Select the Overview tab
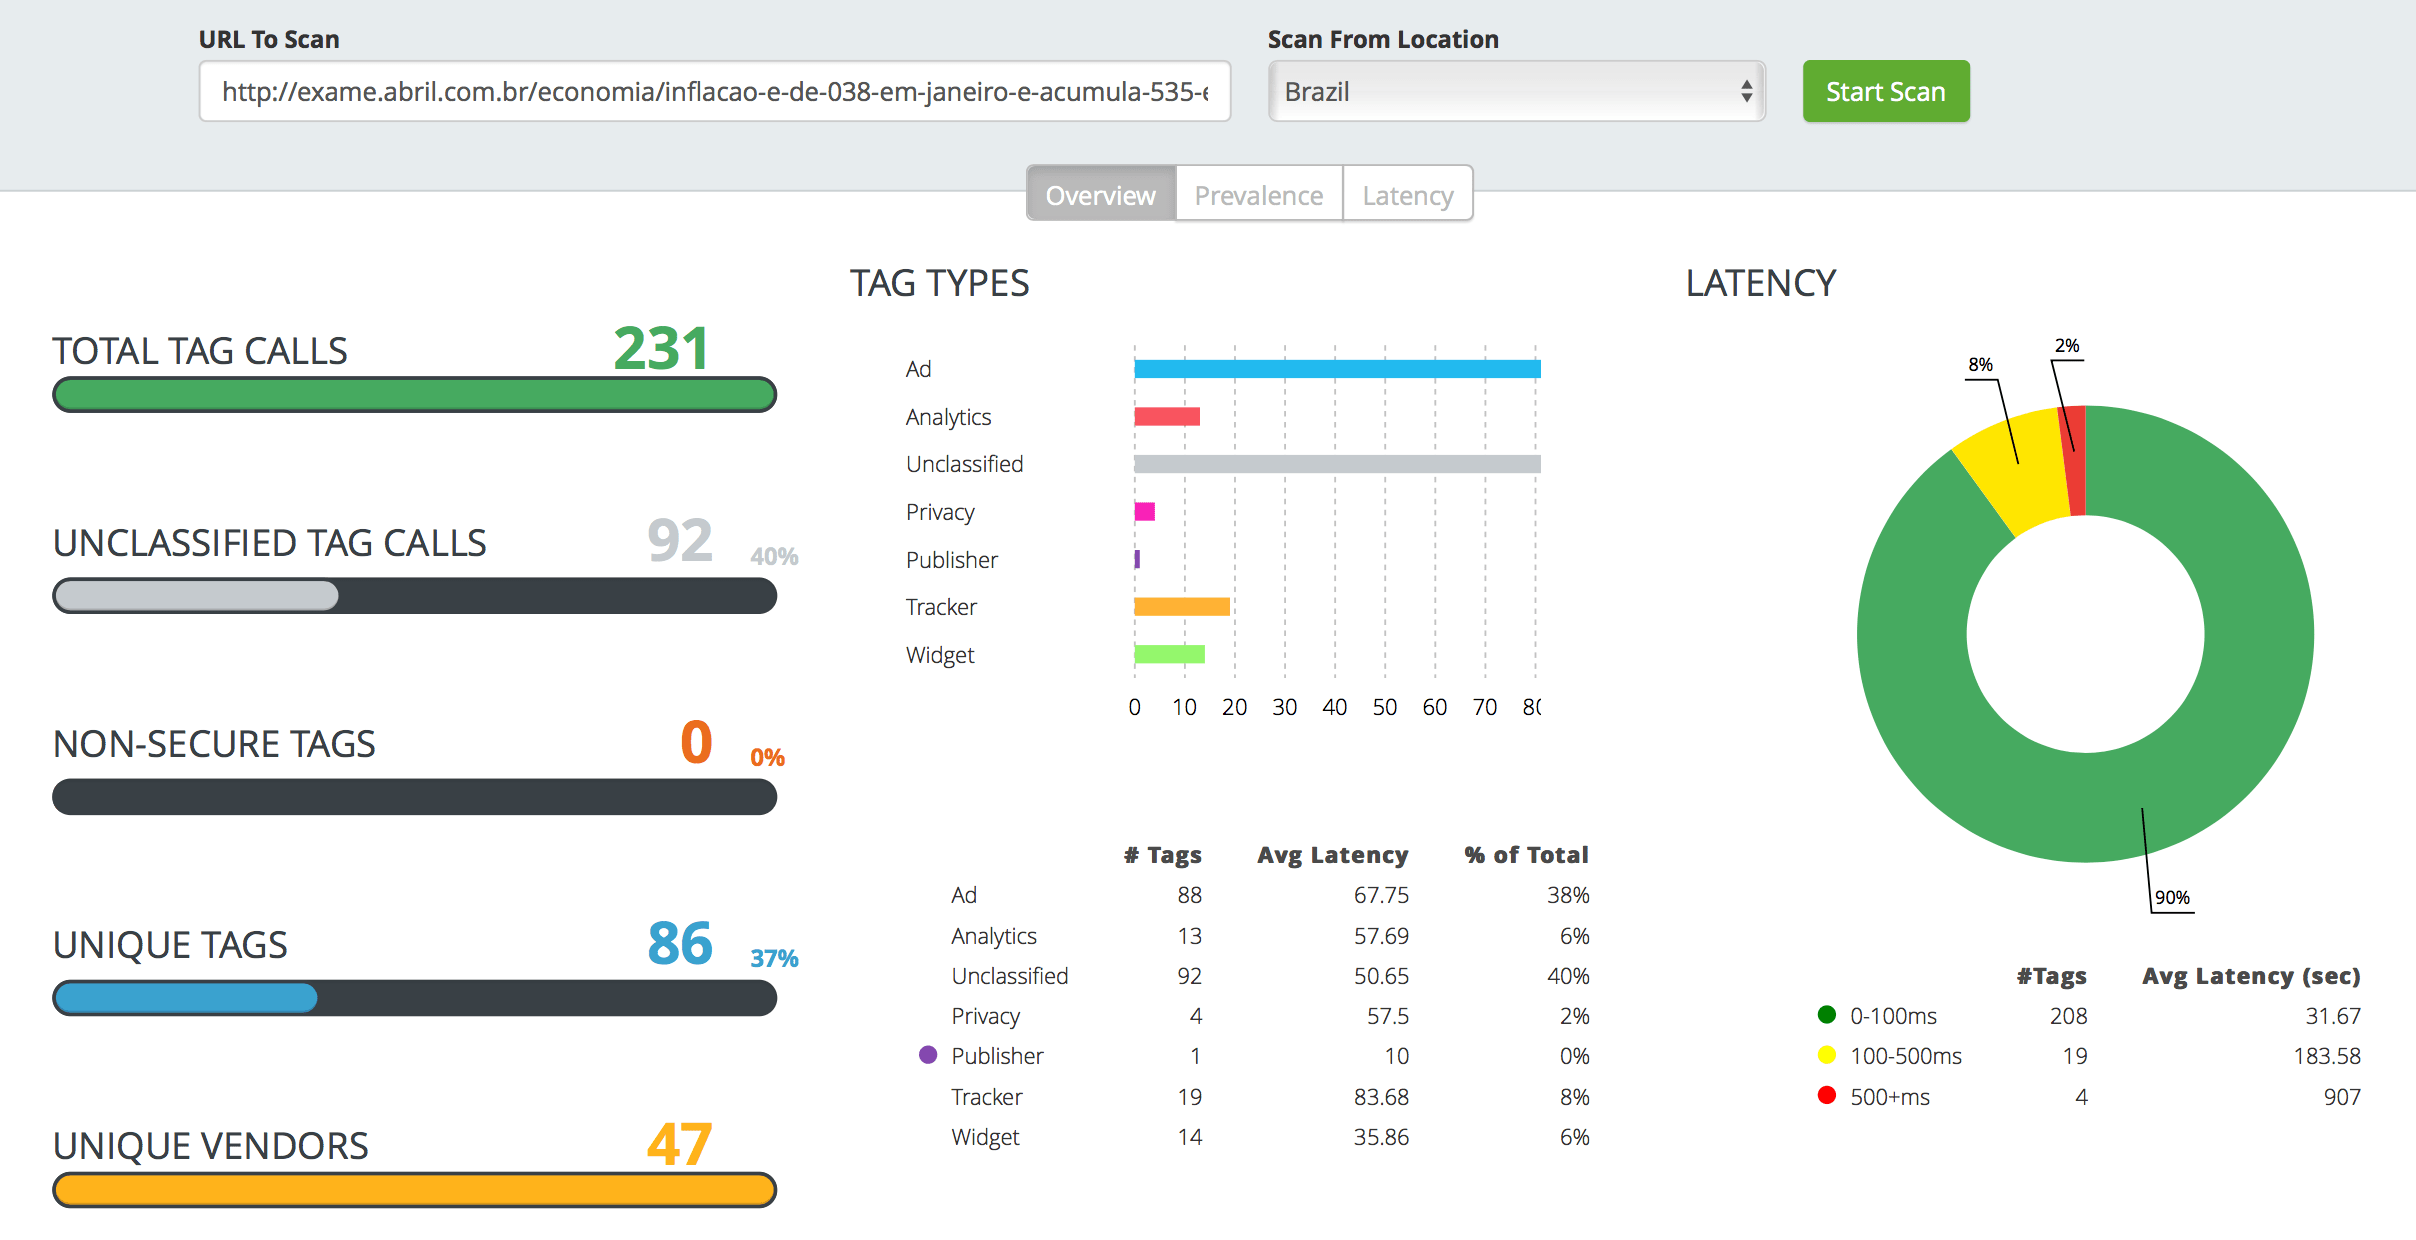The height and width of the screenshot is (1240, 2416). (x=1100, y=195)
